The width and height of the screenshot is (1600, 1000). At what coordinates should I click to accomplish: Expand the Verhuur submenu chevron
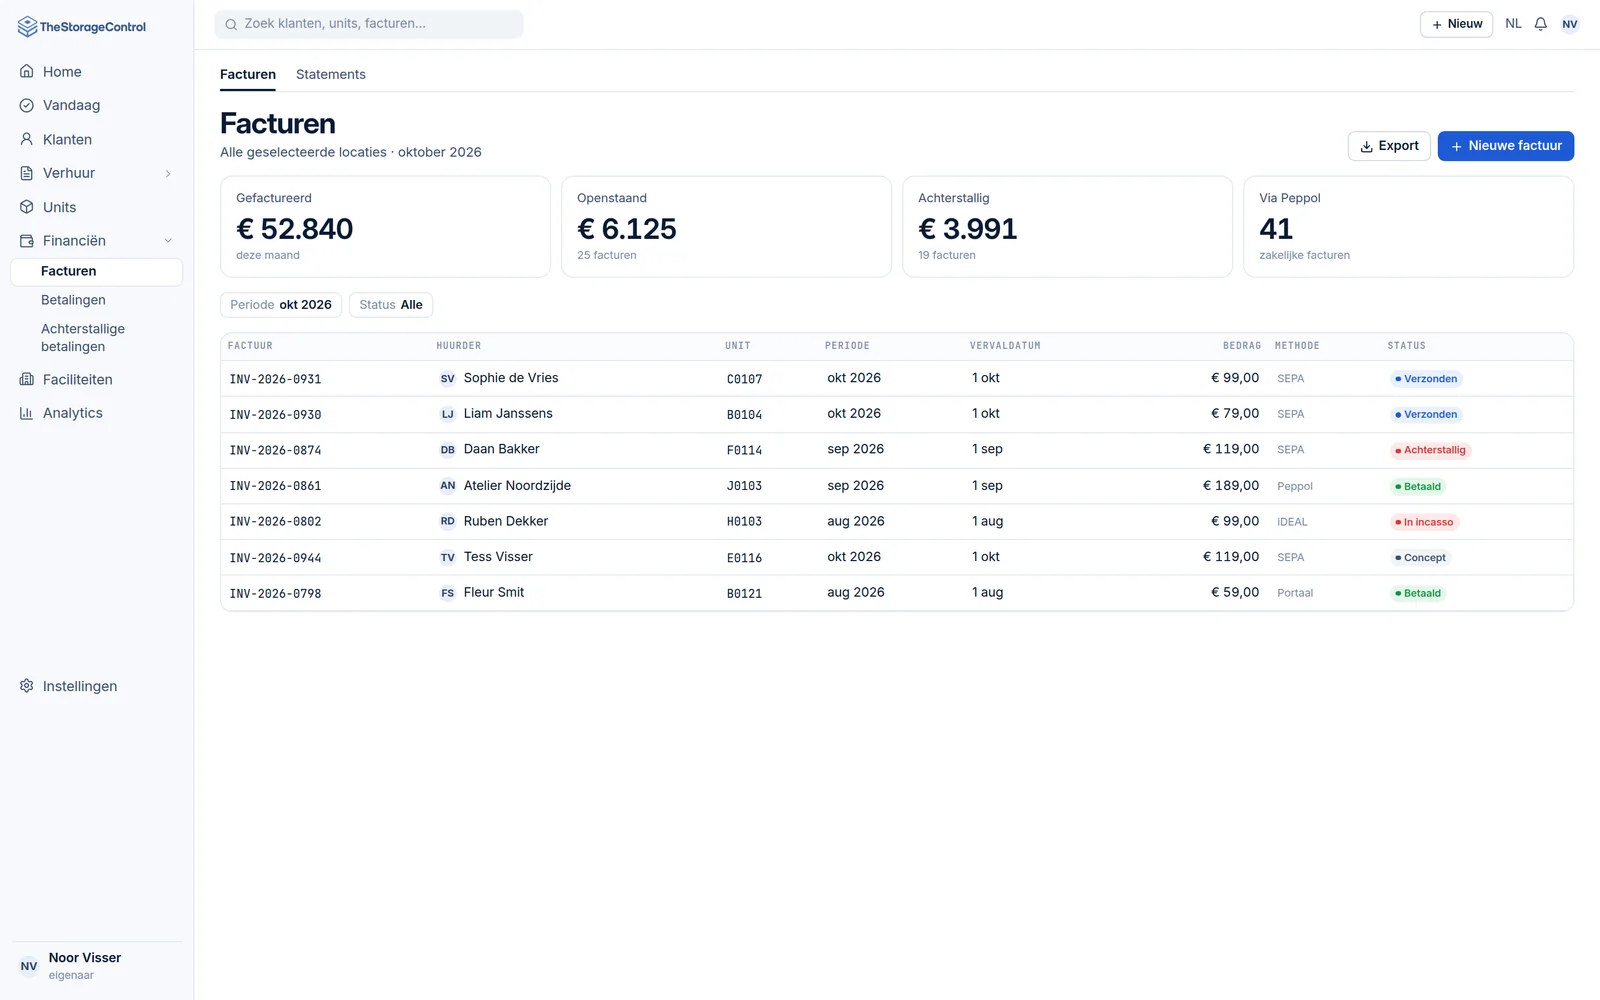click(x=168, y=174)
